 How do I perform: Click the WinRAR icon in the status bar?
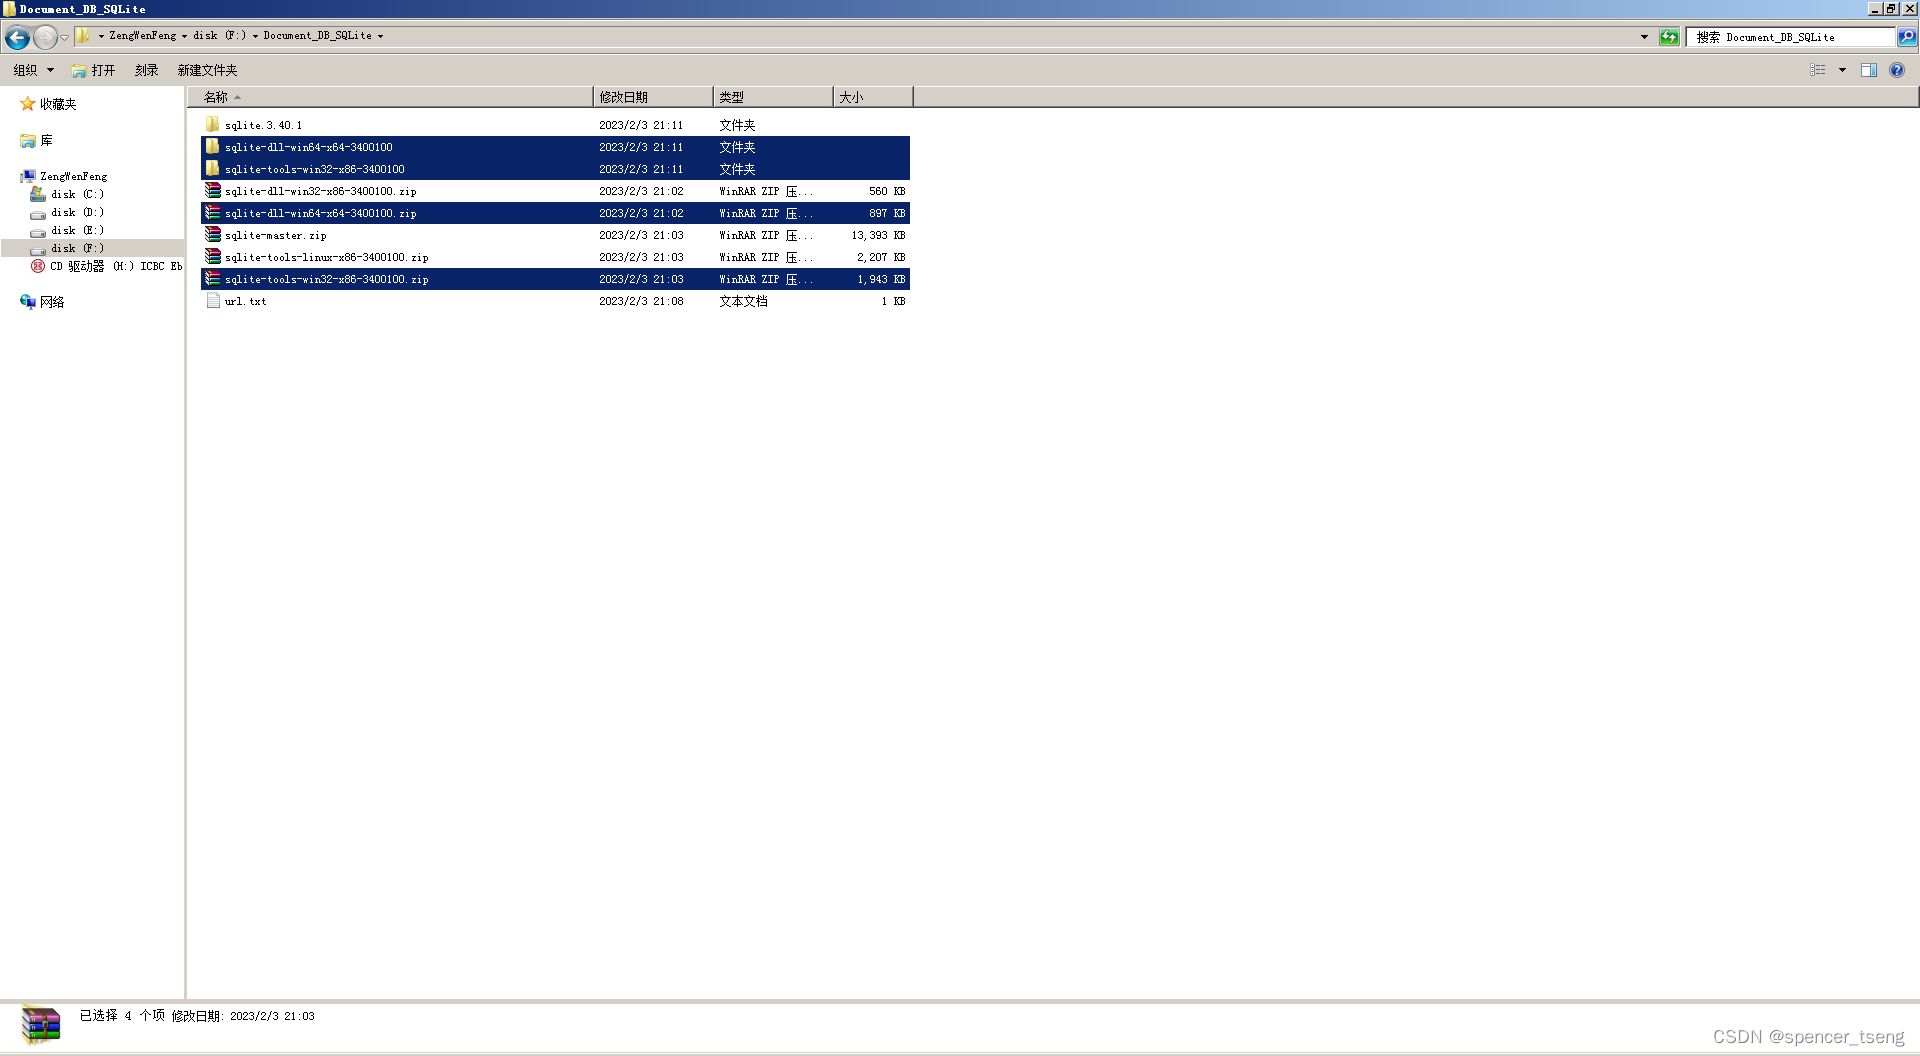tap(40, 1023)
